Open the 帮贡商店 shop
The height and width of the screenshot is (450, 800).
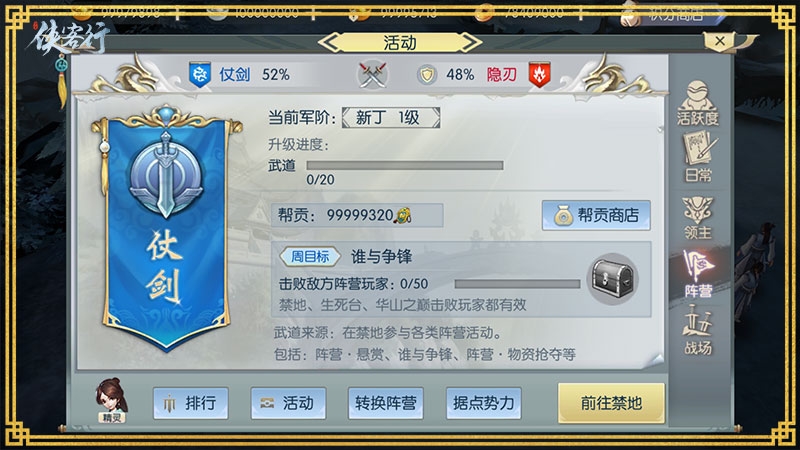(596, 215)
